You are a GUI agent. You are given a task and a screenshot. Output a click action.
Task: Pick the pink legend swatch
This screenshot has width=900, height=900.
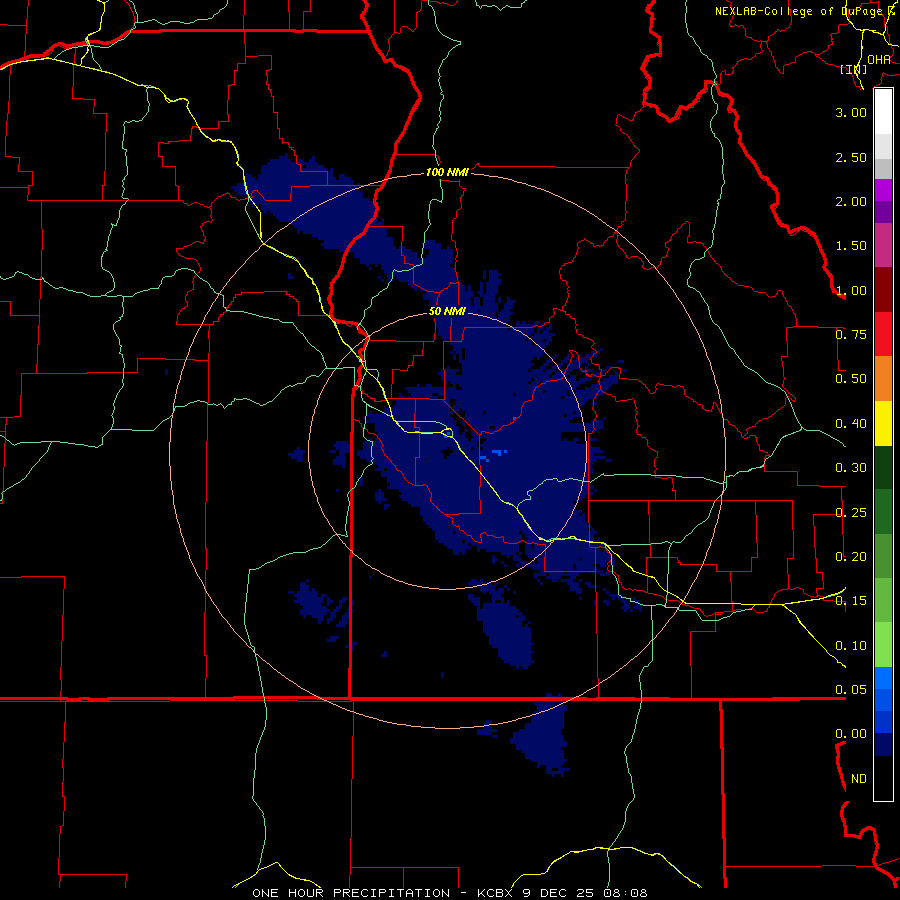[x=883, y=245]
